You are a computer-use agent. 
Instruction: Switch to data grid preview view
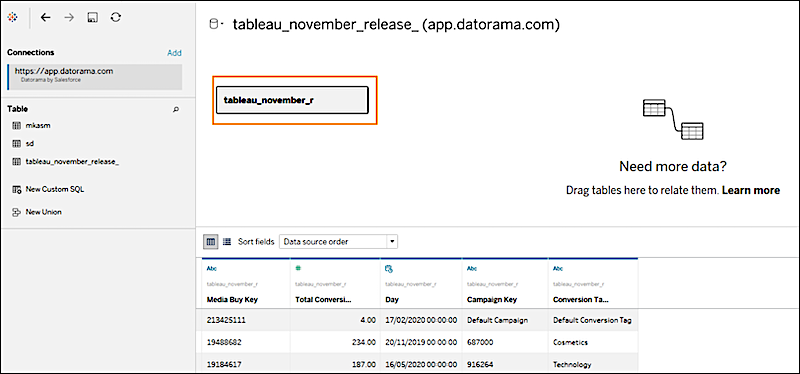[211, 242]
